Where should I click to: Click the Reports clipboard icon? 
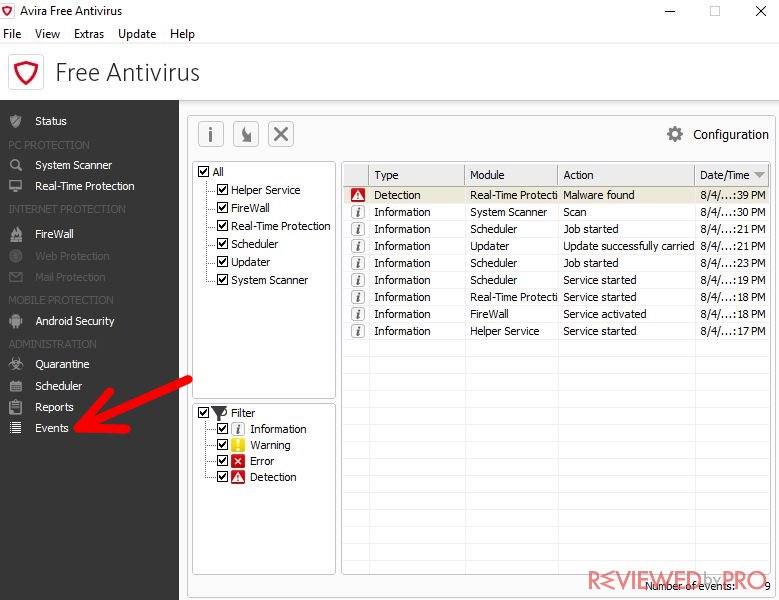tap(16, 407)
